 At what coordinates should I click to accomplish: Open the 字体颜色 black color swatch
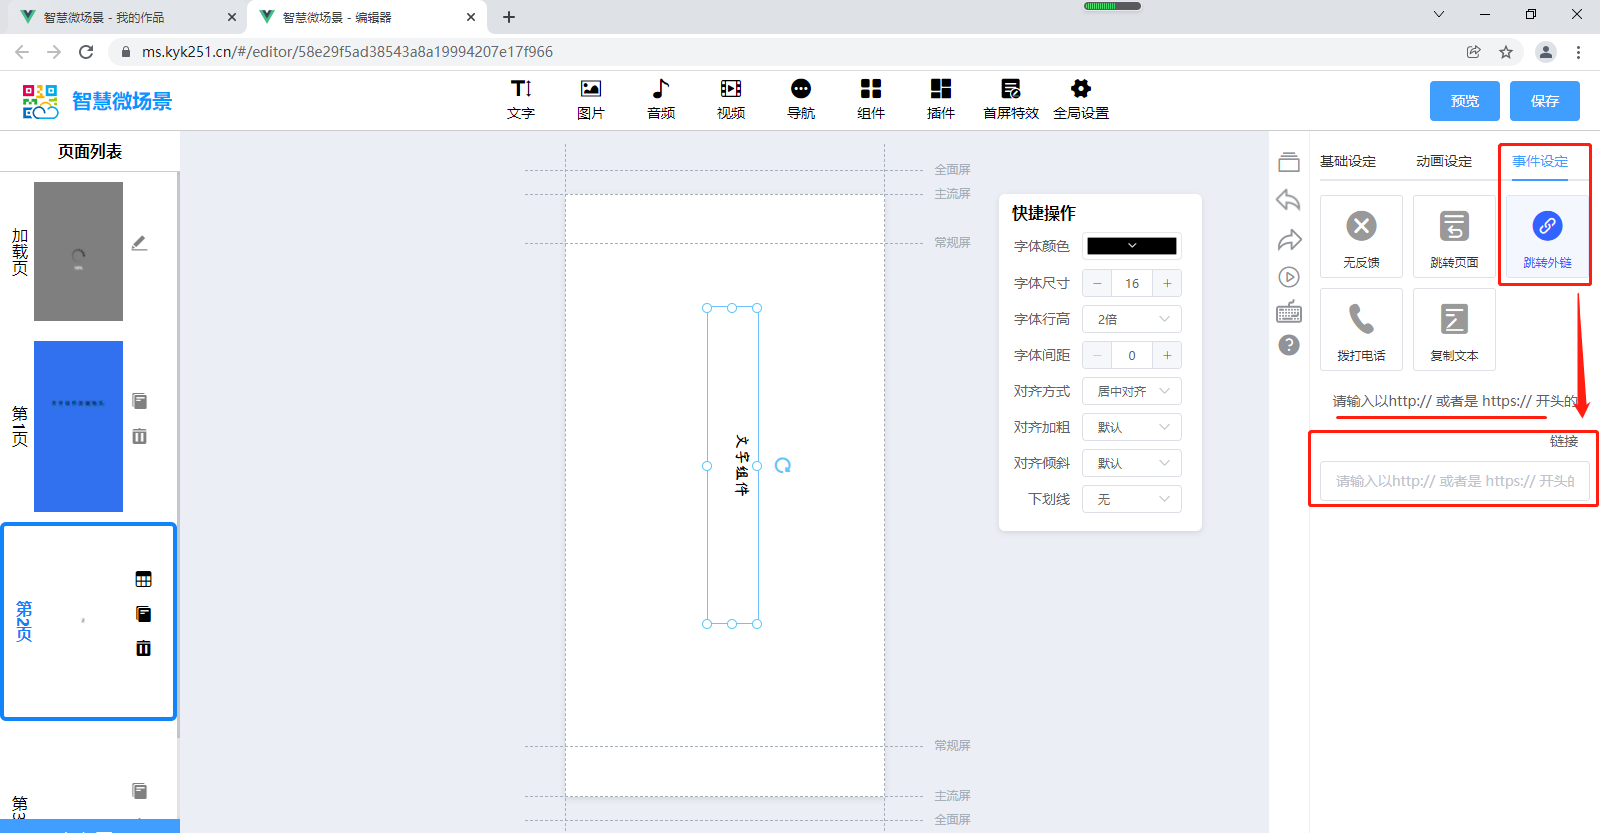coord(1132,246)
